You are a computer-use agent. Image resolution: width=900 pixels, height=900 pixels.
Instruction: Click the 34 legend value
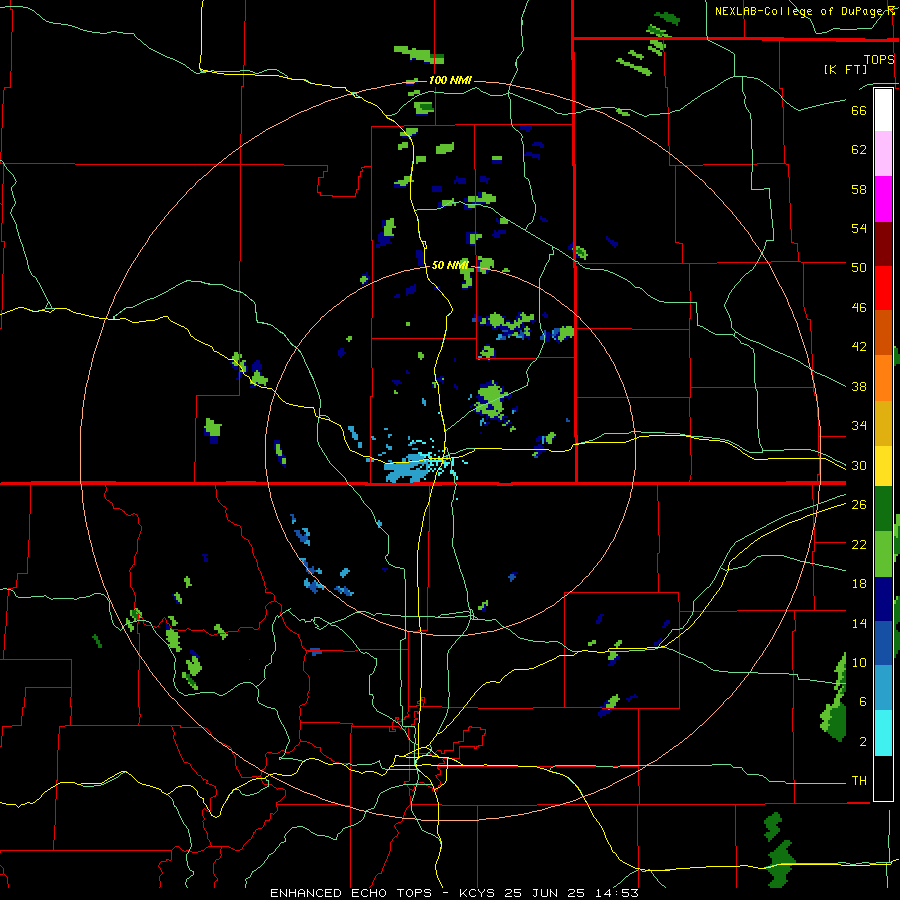pos(859,425)
